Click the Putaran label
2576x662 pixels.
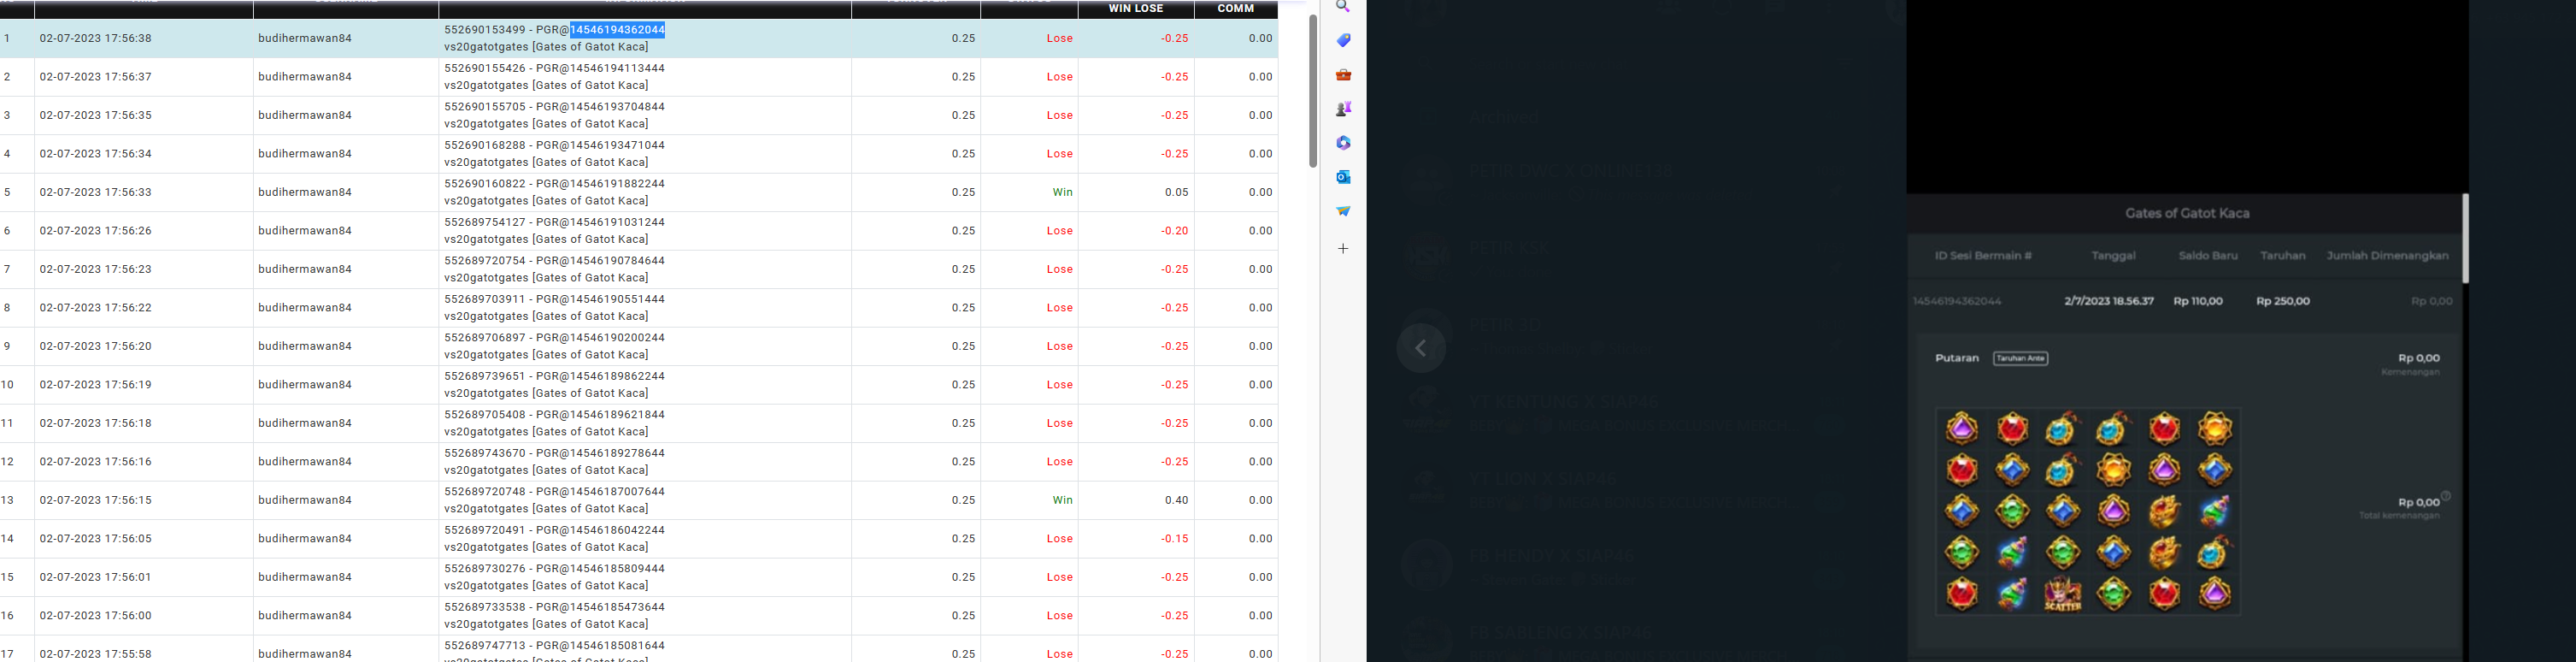1957,358
